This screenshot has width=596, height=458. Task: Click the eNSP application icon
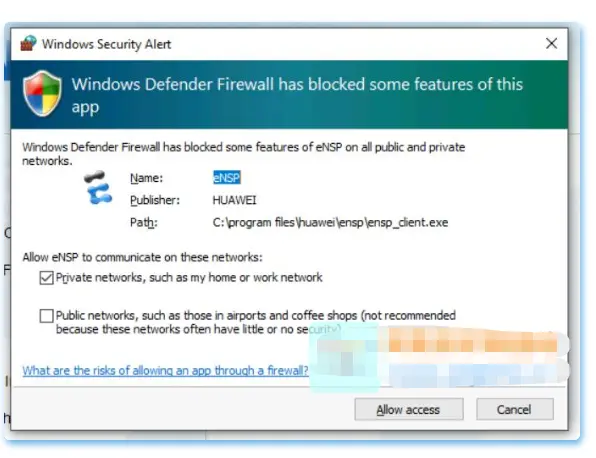point(98,188)
